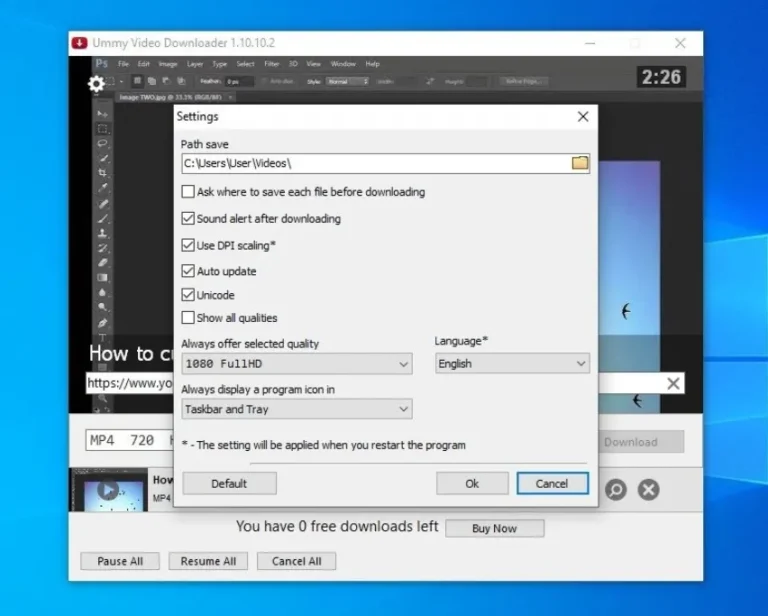This screenshot has height=616, width=768.
Task: Click the play icon on the video thumbnail
Action: [x=108, y=490]
